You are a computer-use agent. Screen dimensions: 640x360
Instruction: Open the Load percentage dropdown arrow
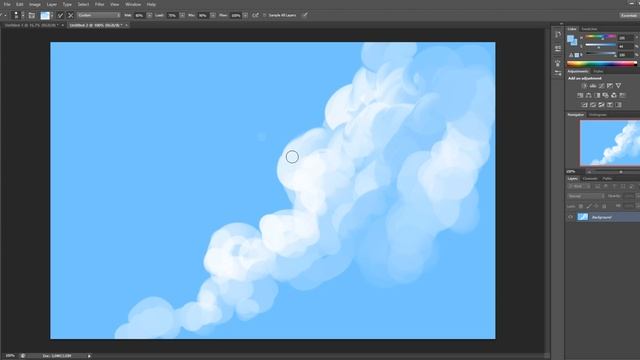coord(182,15)
